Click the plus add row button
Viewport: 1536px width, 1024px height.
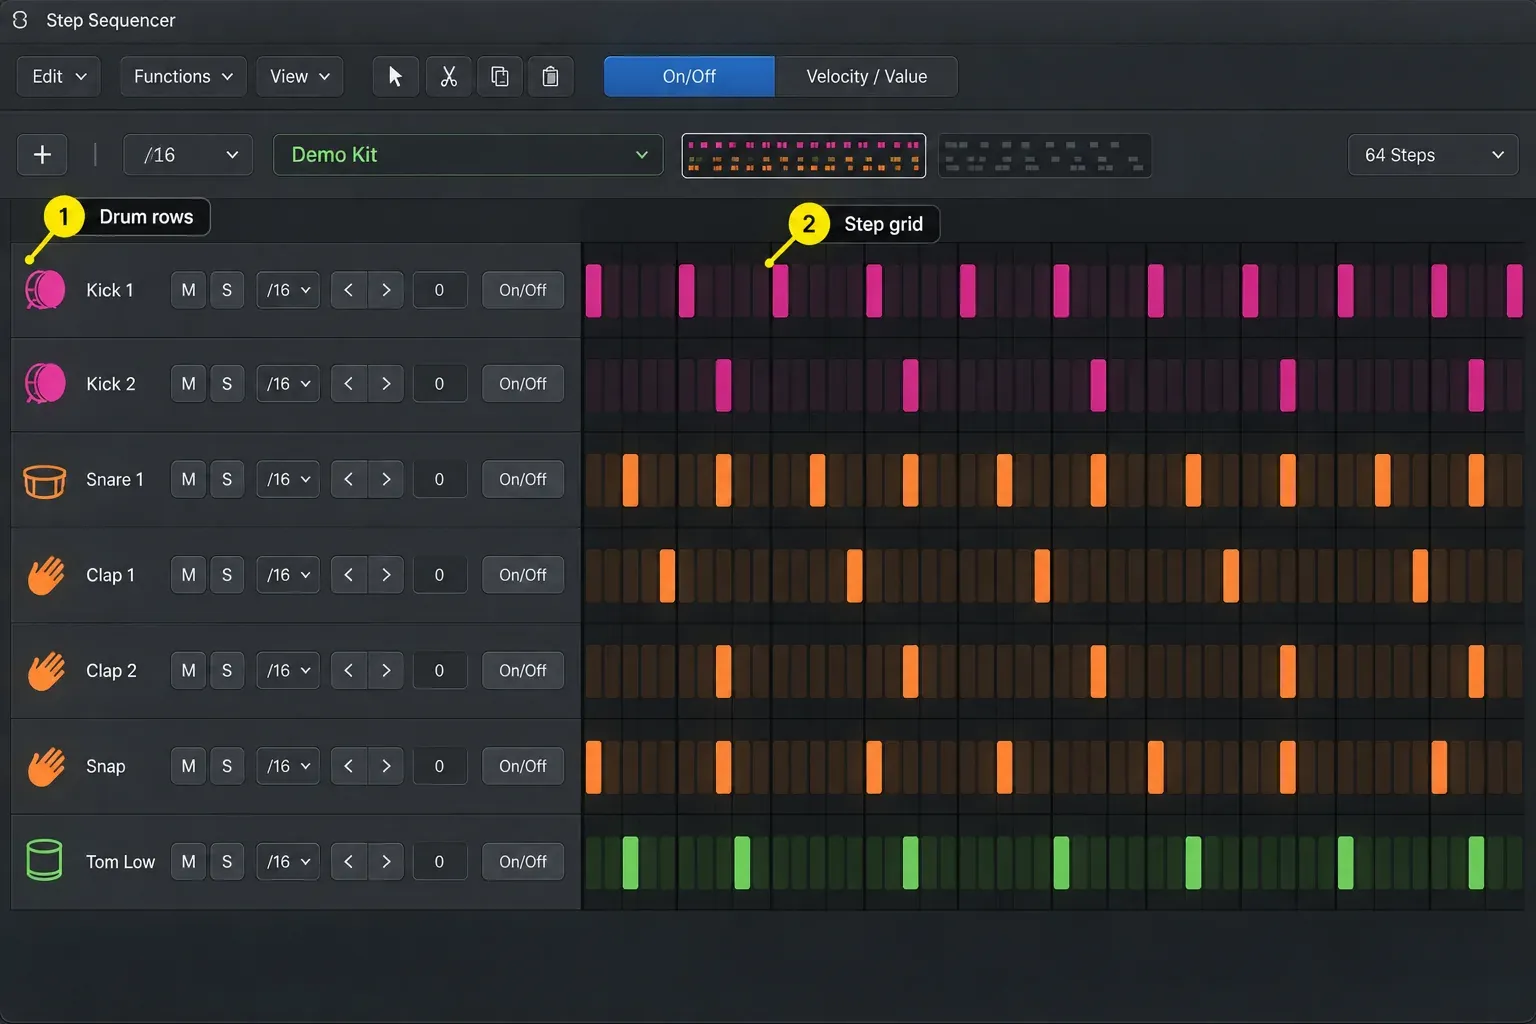click(42, 154)
